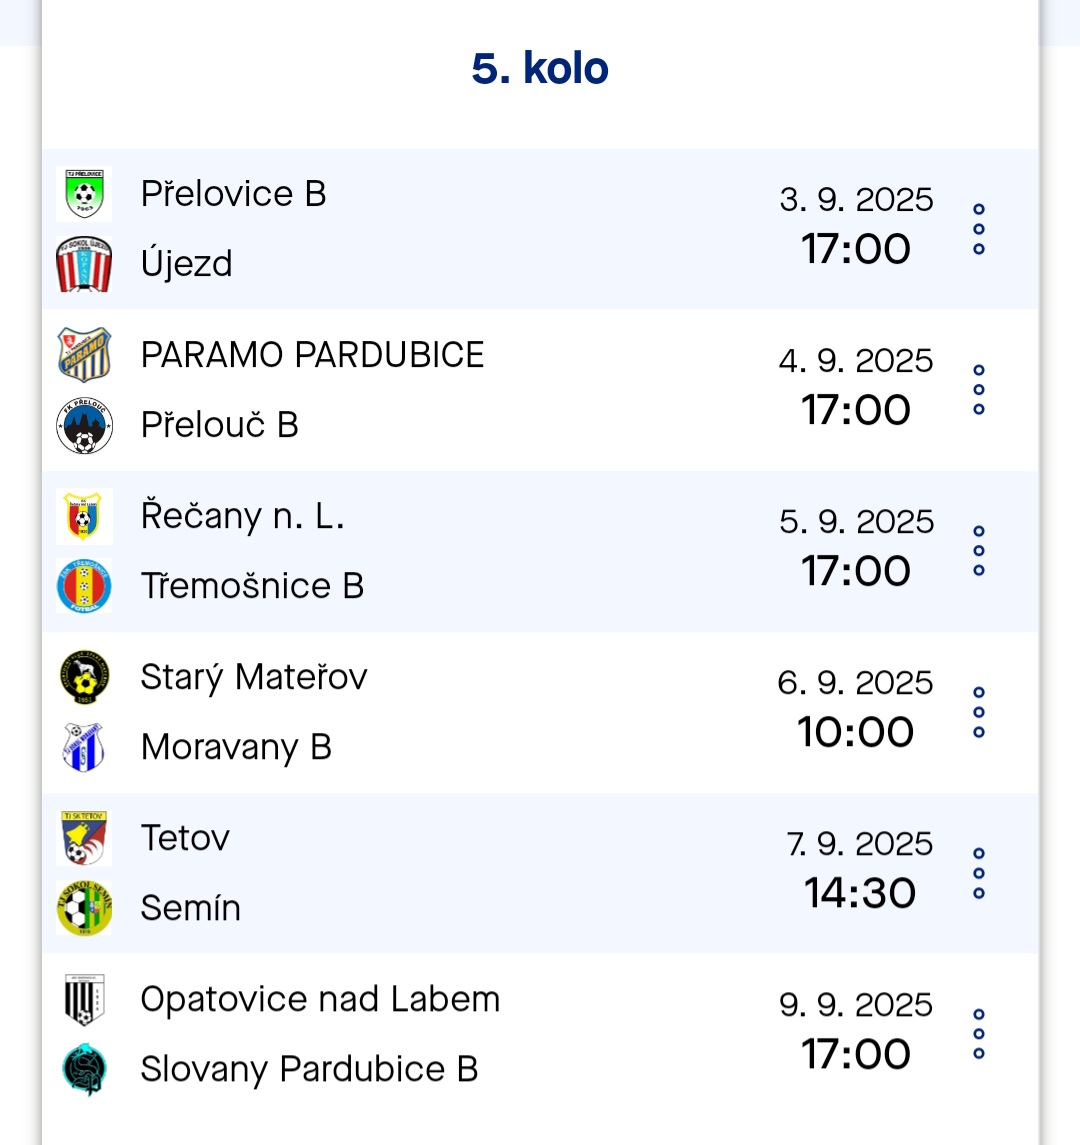Click the Tetov club shield logo
Viewport: 1080px width, 1145px height.
[84, 838]
